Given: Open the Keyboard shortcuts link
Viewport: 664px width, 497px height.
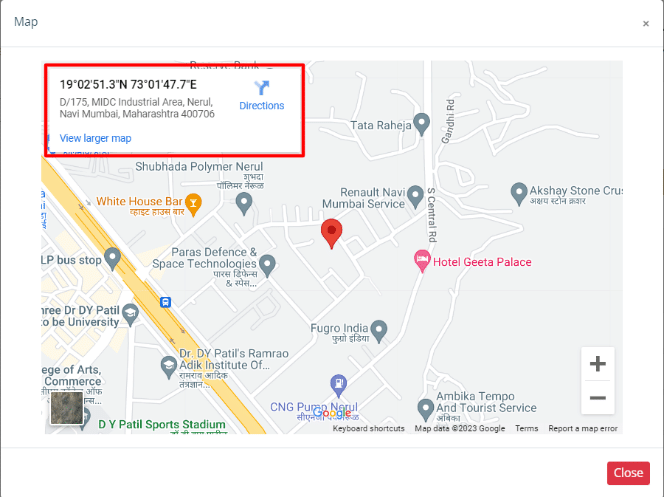Looking at the screenshot, I should click(x=368, y=428).
